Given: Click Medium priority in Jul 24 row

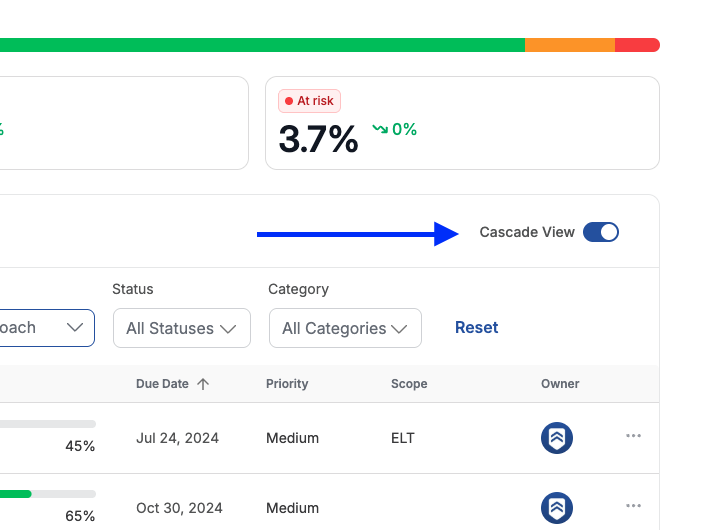Looking at the screenshot, I should [x=292, y=438].
